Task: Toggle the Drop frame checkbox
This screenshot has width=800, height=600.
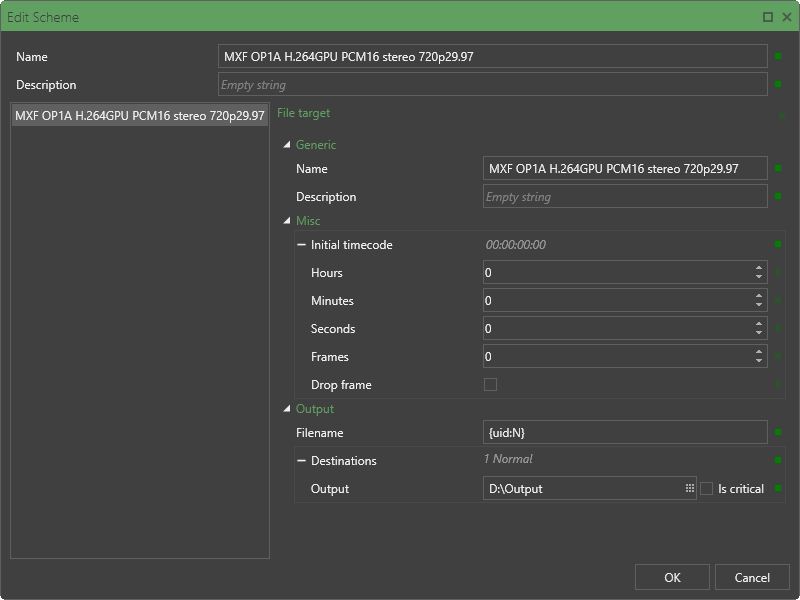Action: click(x=490, y=384)
